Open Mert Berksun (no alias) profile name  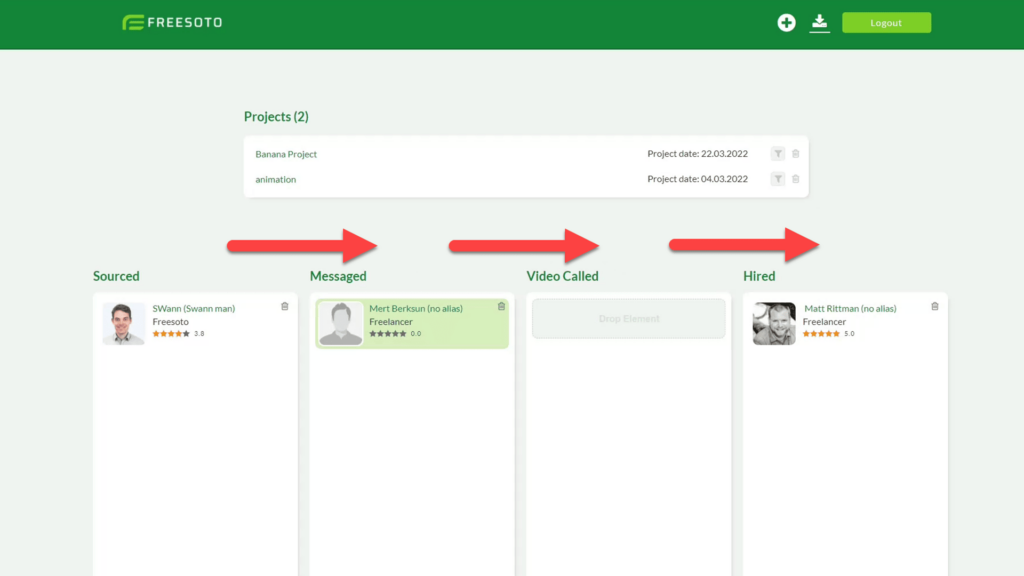(x=416, y=308)
